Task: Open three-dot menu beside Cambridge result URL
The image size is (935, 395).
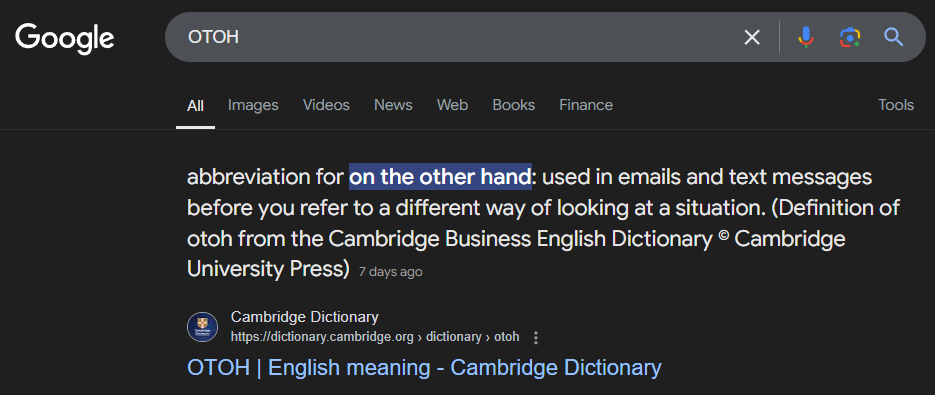Action: [535, 338]
